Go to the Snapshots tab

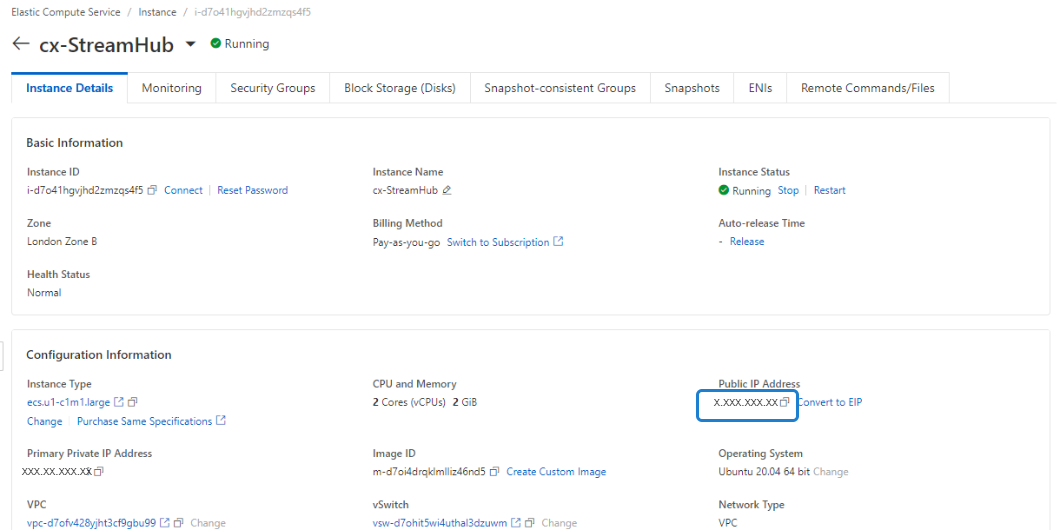coord(691,88)
